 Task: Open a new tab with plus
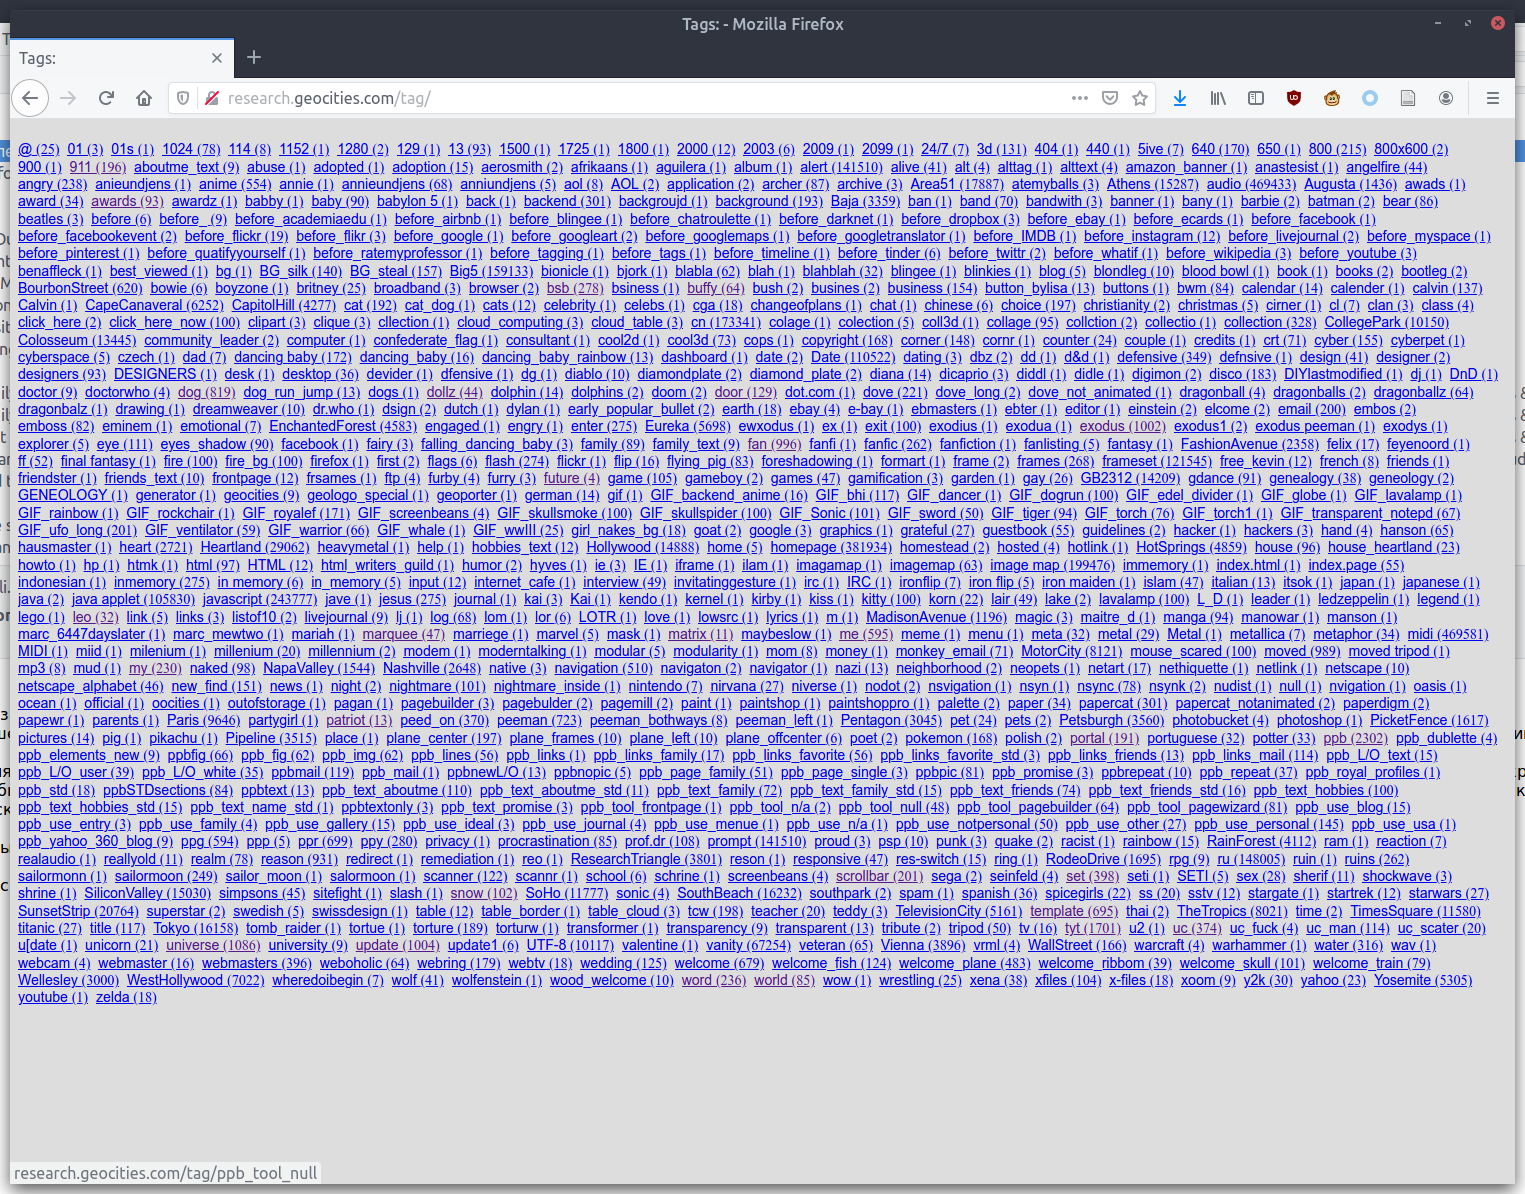pos(254,58)
